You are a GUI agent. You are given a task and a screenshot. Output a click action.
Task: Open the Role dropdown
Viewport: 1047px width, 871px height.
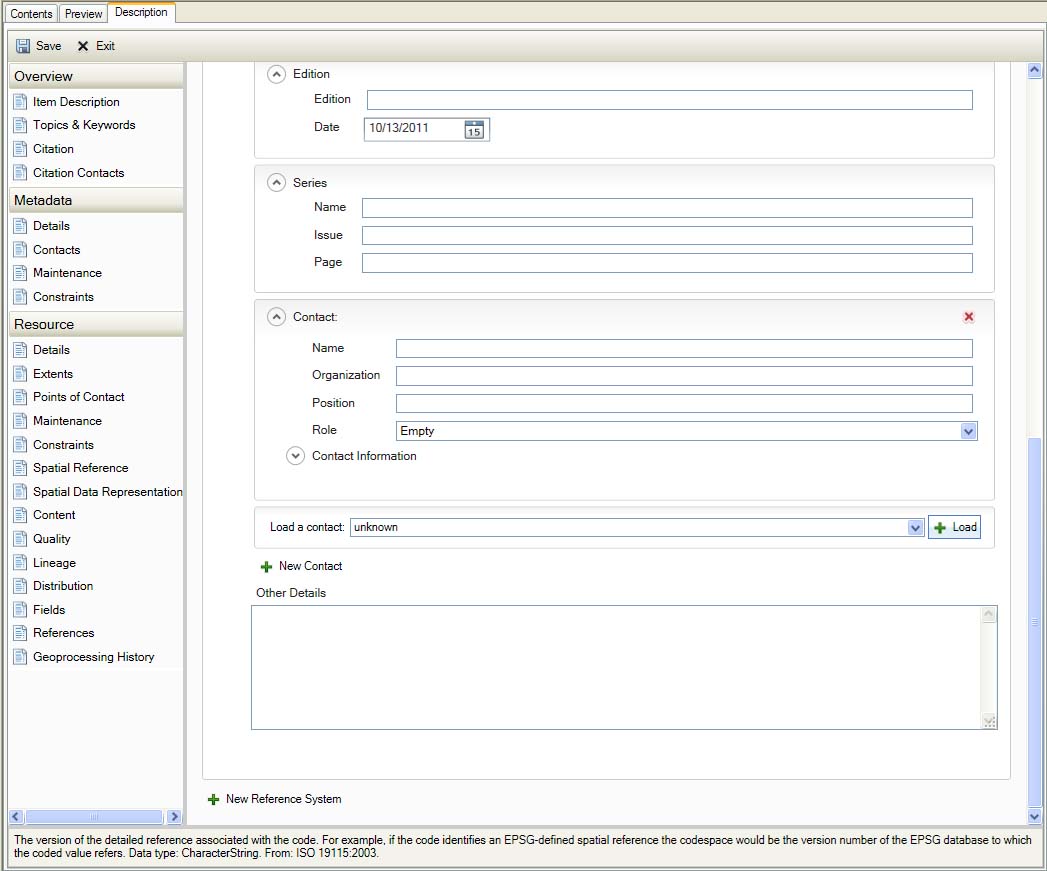click(967, 431)
